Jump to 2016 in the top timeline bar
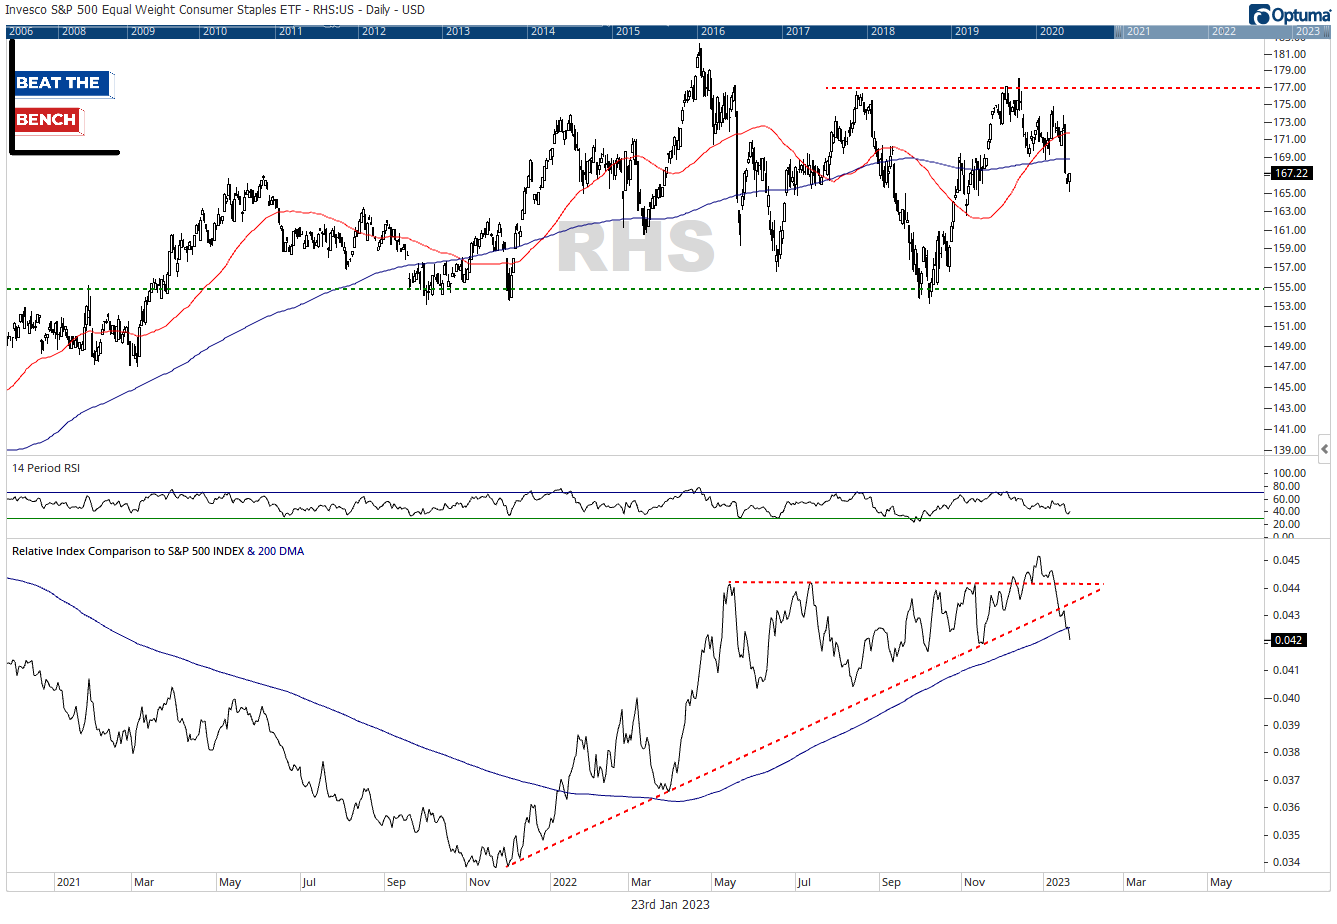 click(x=713, y=31)
